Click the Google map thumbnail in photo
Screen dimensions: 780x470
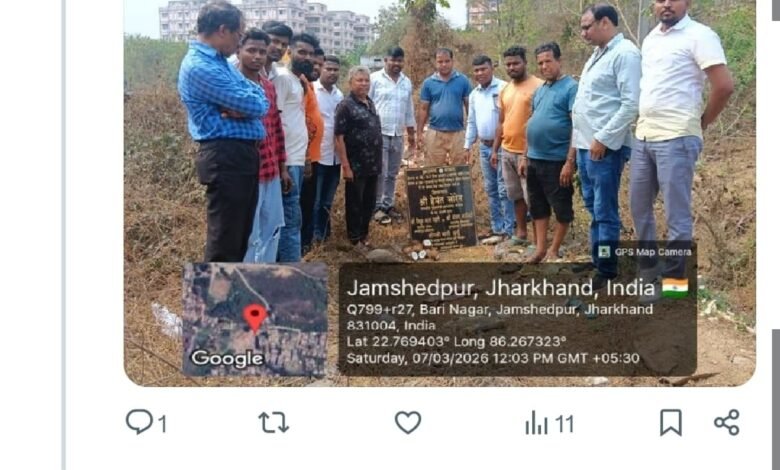[255, 319]
